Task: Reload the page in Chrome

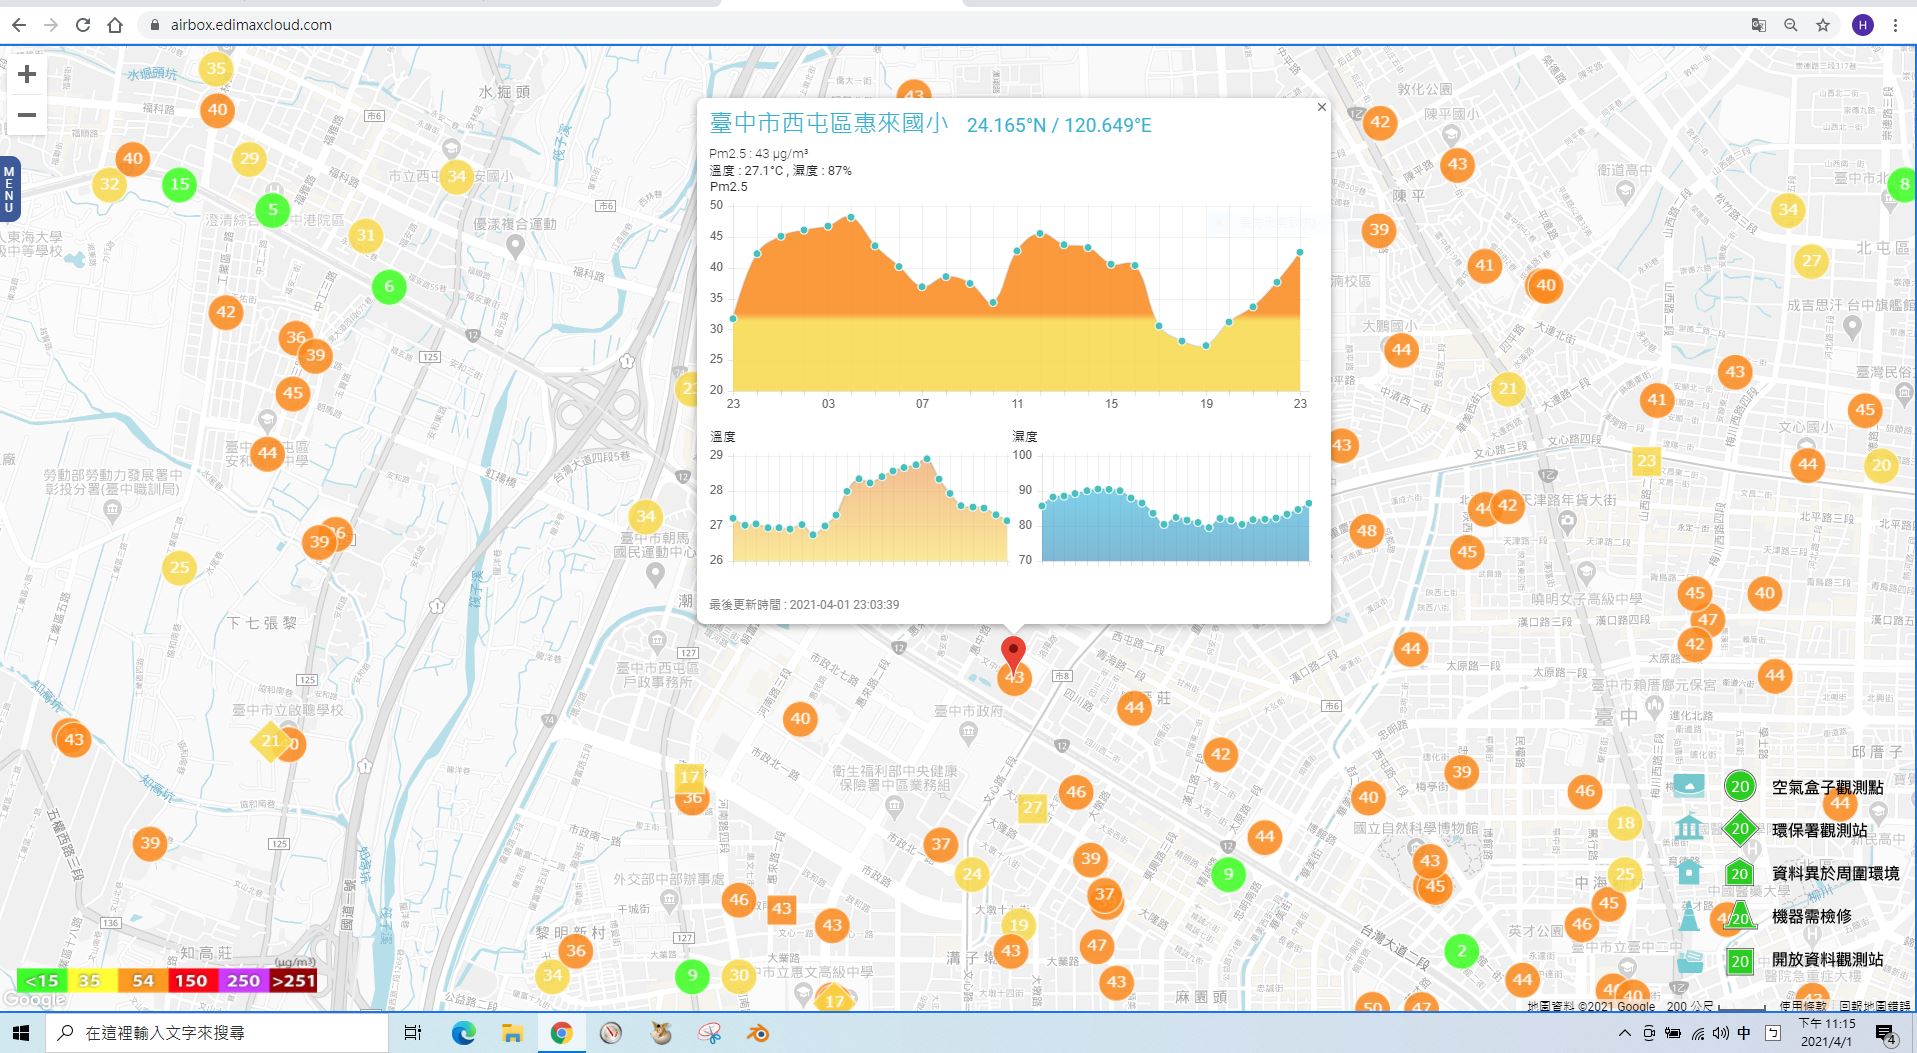Action: (83, 25)
